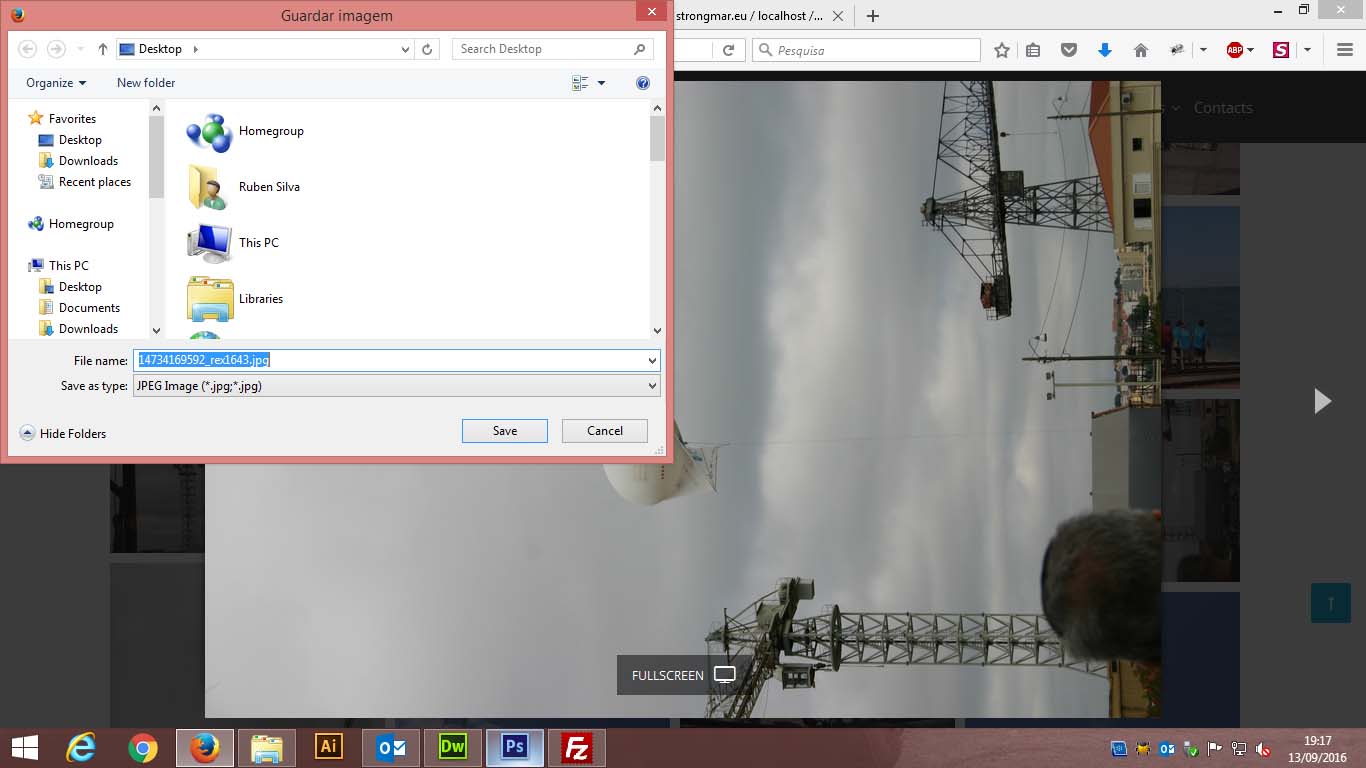Click the Pocket icon in toolbar
The height and width of the screenshot is (768, 1366).
1069,50
